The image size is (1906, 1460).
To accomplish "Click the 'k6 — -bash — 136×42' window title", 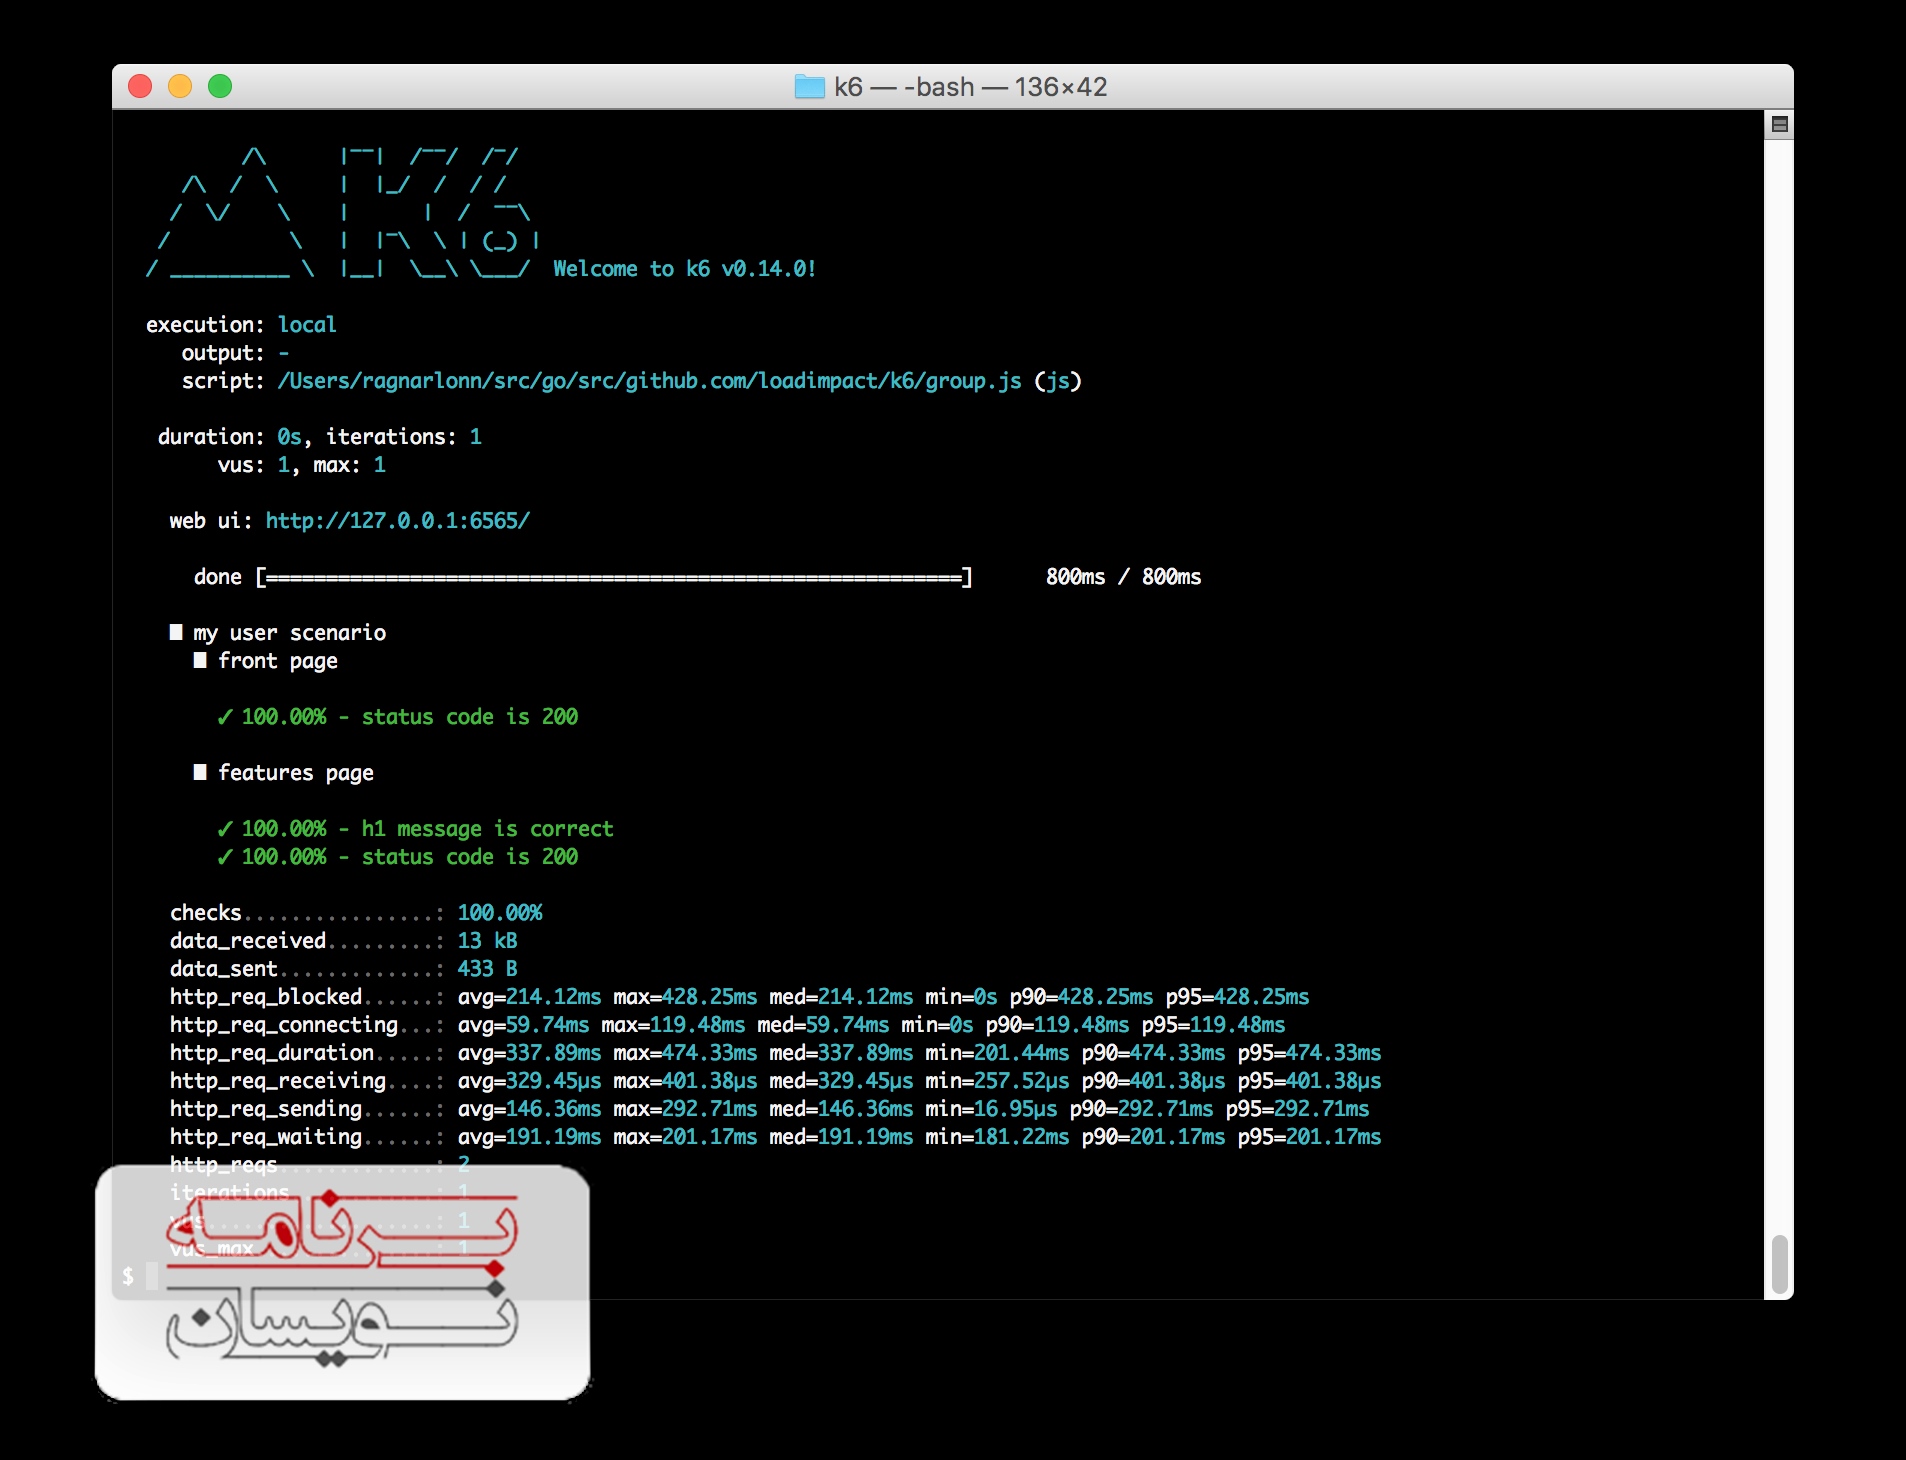I will (970, 87).
